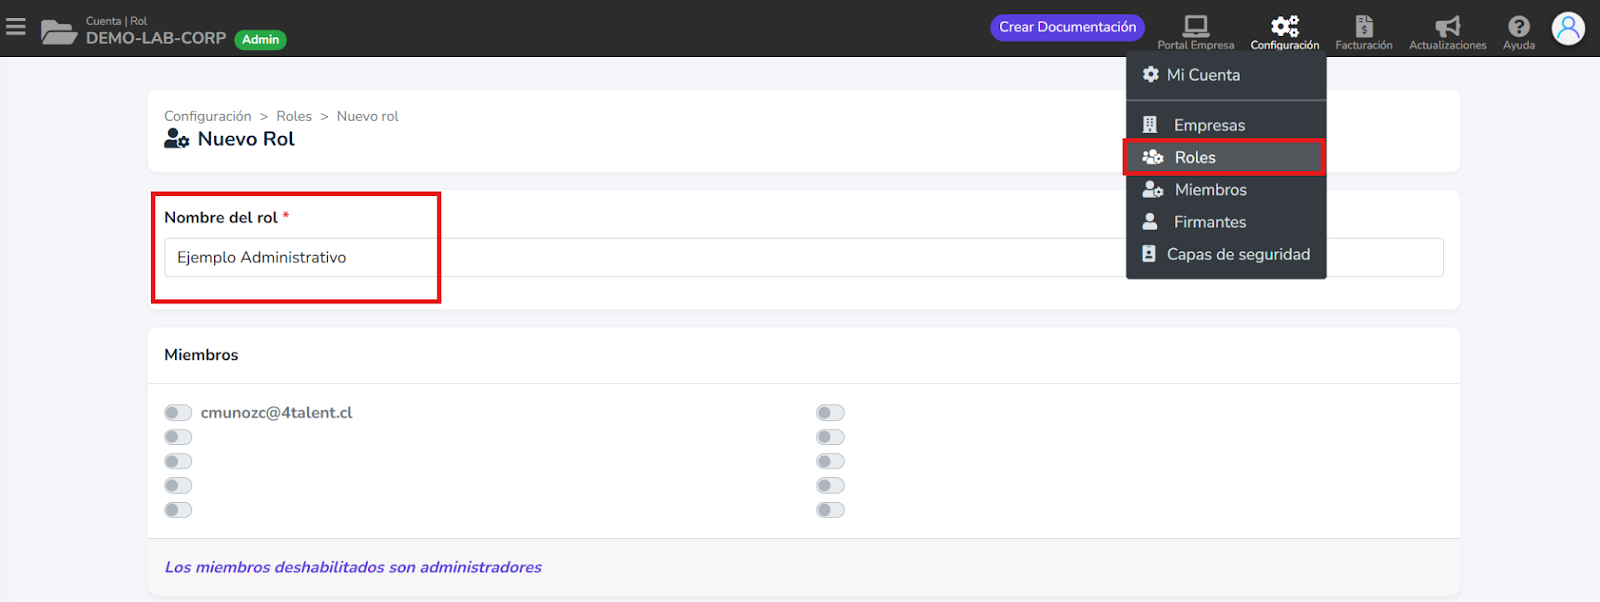Click the 'Cuenta | Rol' label
This screenshot has height=602, width=1600.
pos(116,21)
